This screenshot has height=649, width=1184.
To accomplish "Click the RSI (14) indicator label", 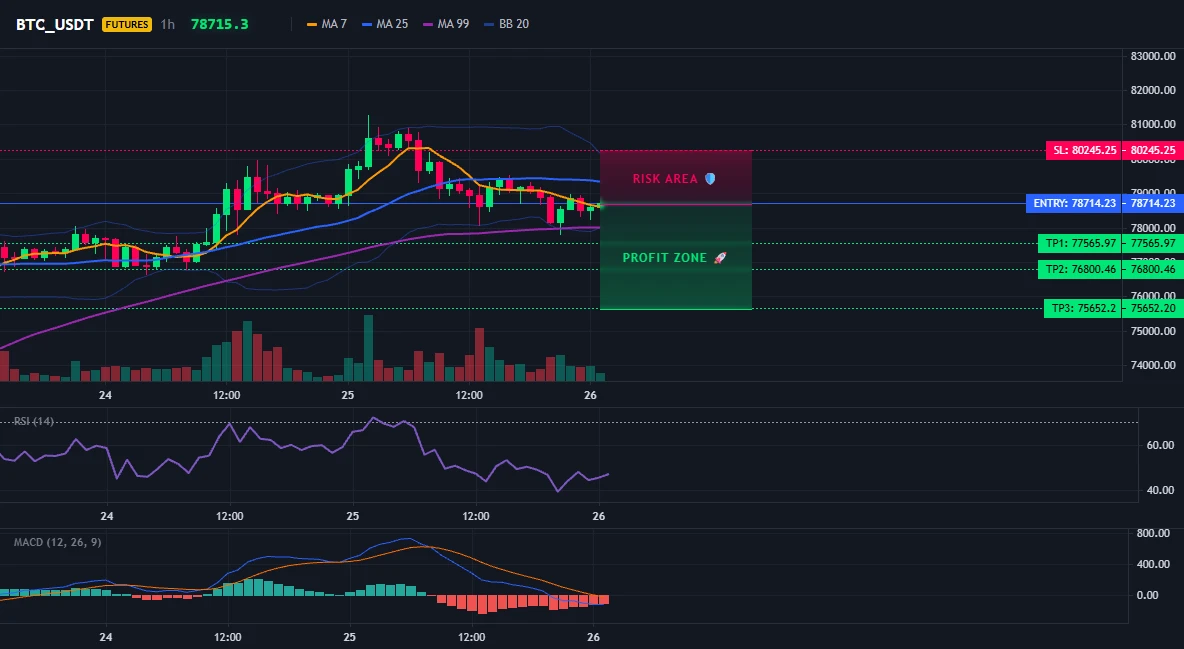I will point(34,421).
